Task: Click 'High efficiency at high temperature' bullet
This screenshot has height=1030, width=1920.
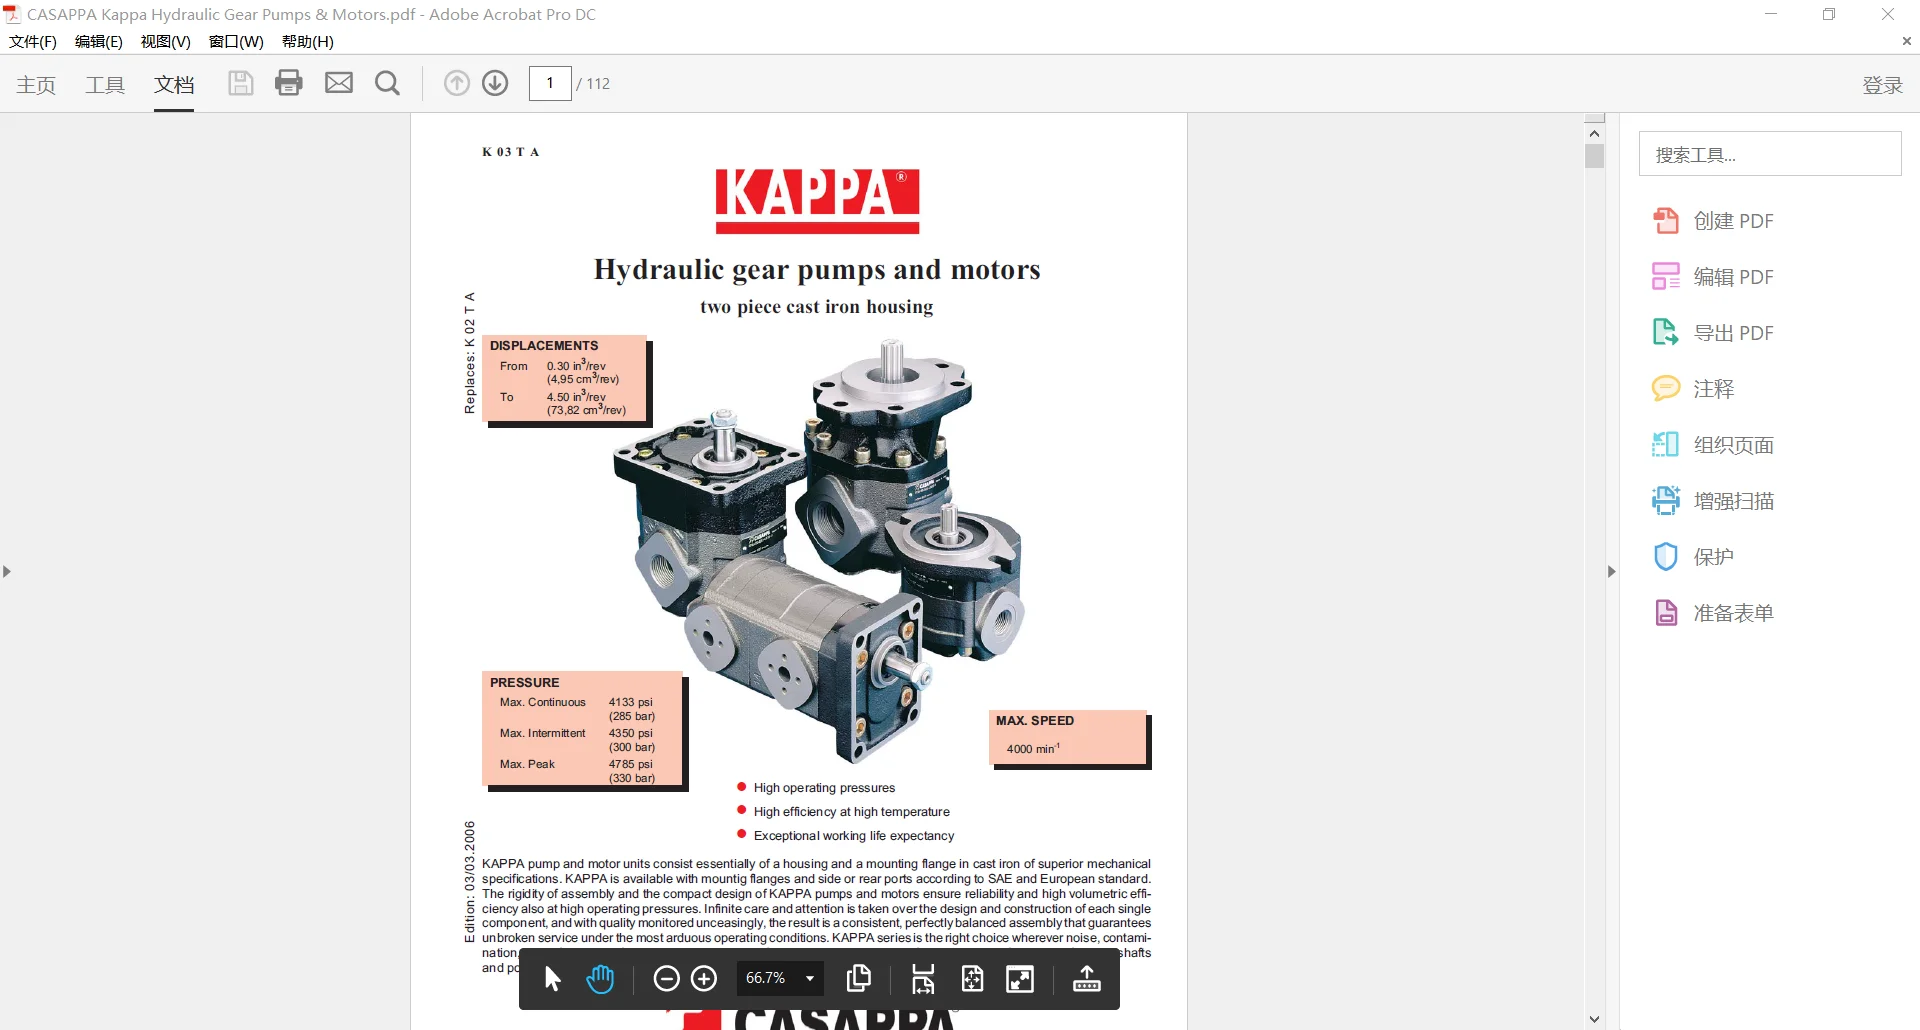Action: [x=852, y=812]
